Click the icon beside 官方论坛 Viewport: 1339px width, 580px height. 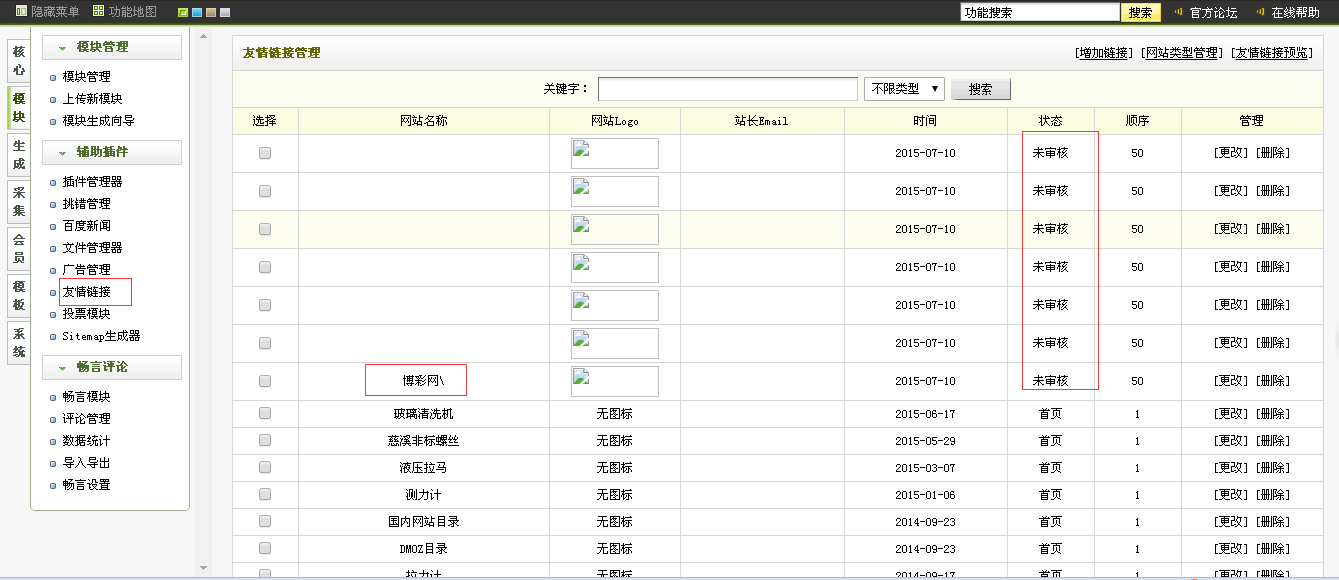pos(1178,13)
